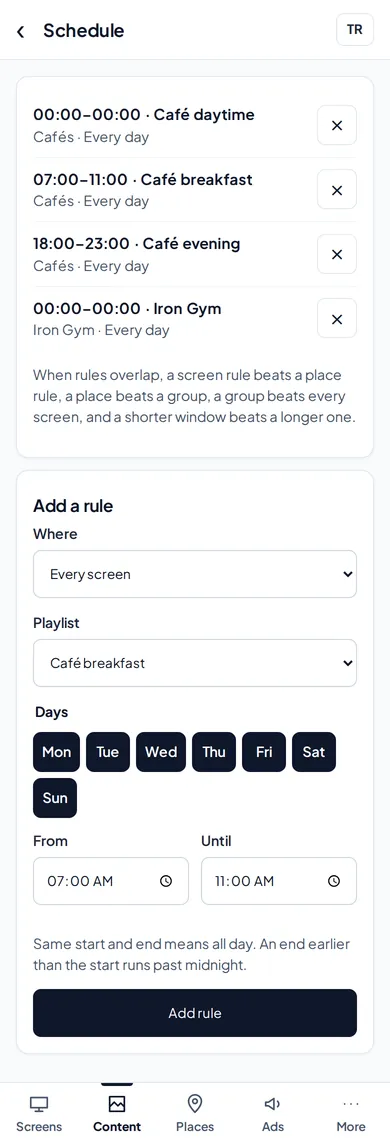The image size is (390, 1146).
Task: Open the More menu
Action: [351, 1114]
